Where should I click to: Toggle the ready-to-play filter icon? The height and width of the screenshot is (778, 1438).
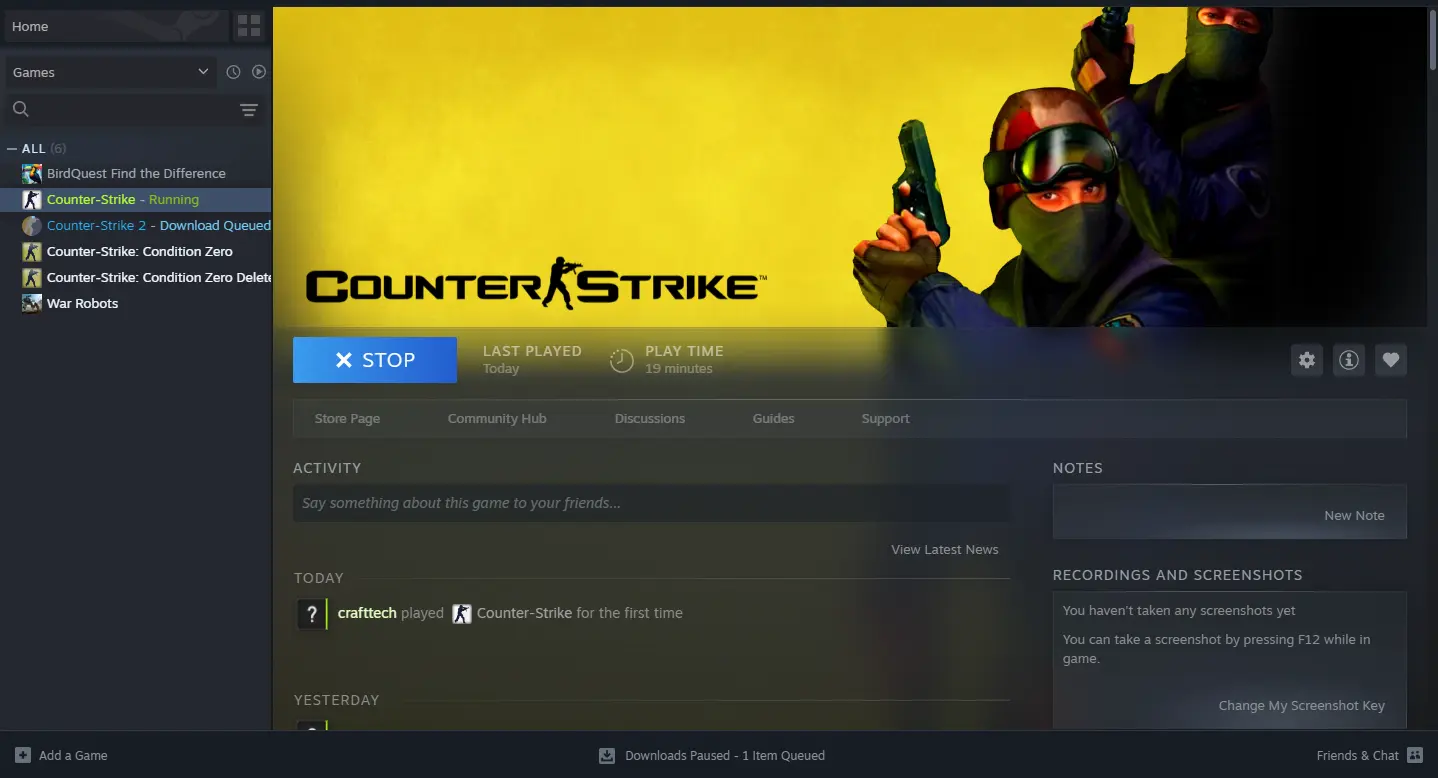pos(259,72)
